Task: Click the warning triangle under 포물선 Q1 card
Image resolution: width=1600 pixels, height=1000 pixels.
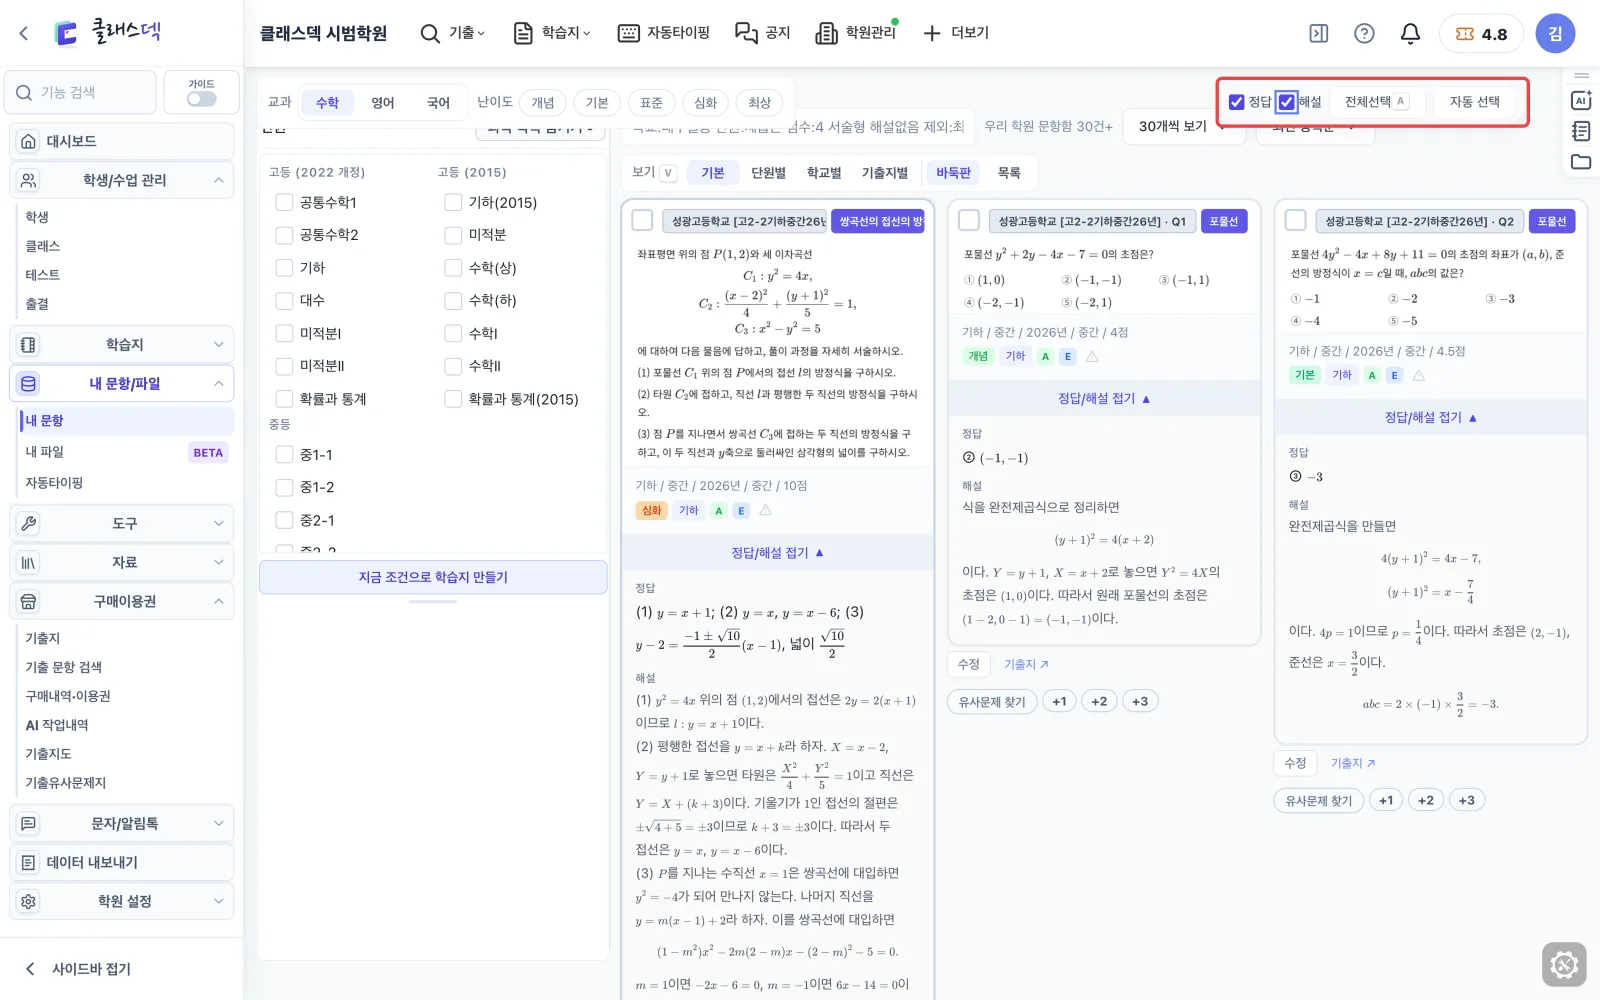Action: (1092, 357)
